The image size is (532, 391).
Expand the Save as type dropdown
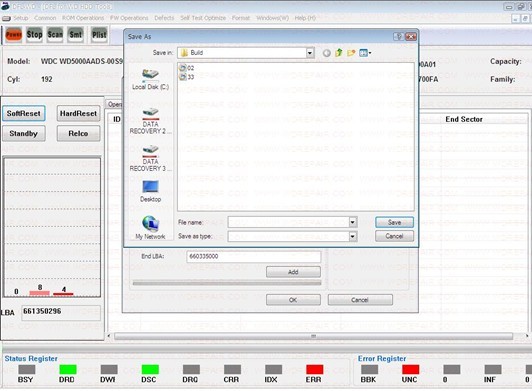tap(353, 236)
